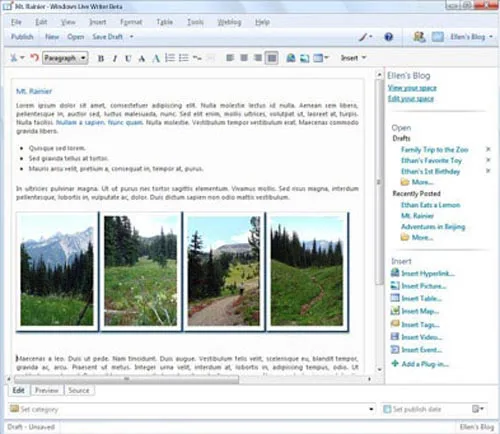Click the undo arrow icon

point(34,58)
